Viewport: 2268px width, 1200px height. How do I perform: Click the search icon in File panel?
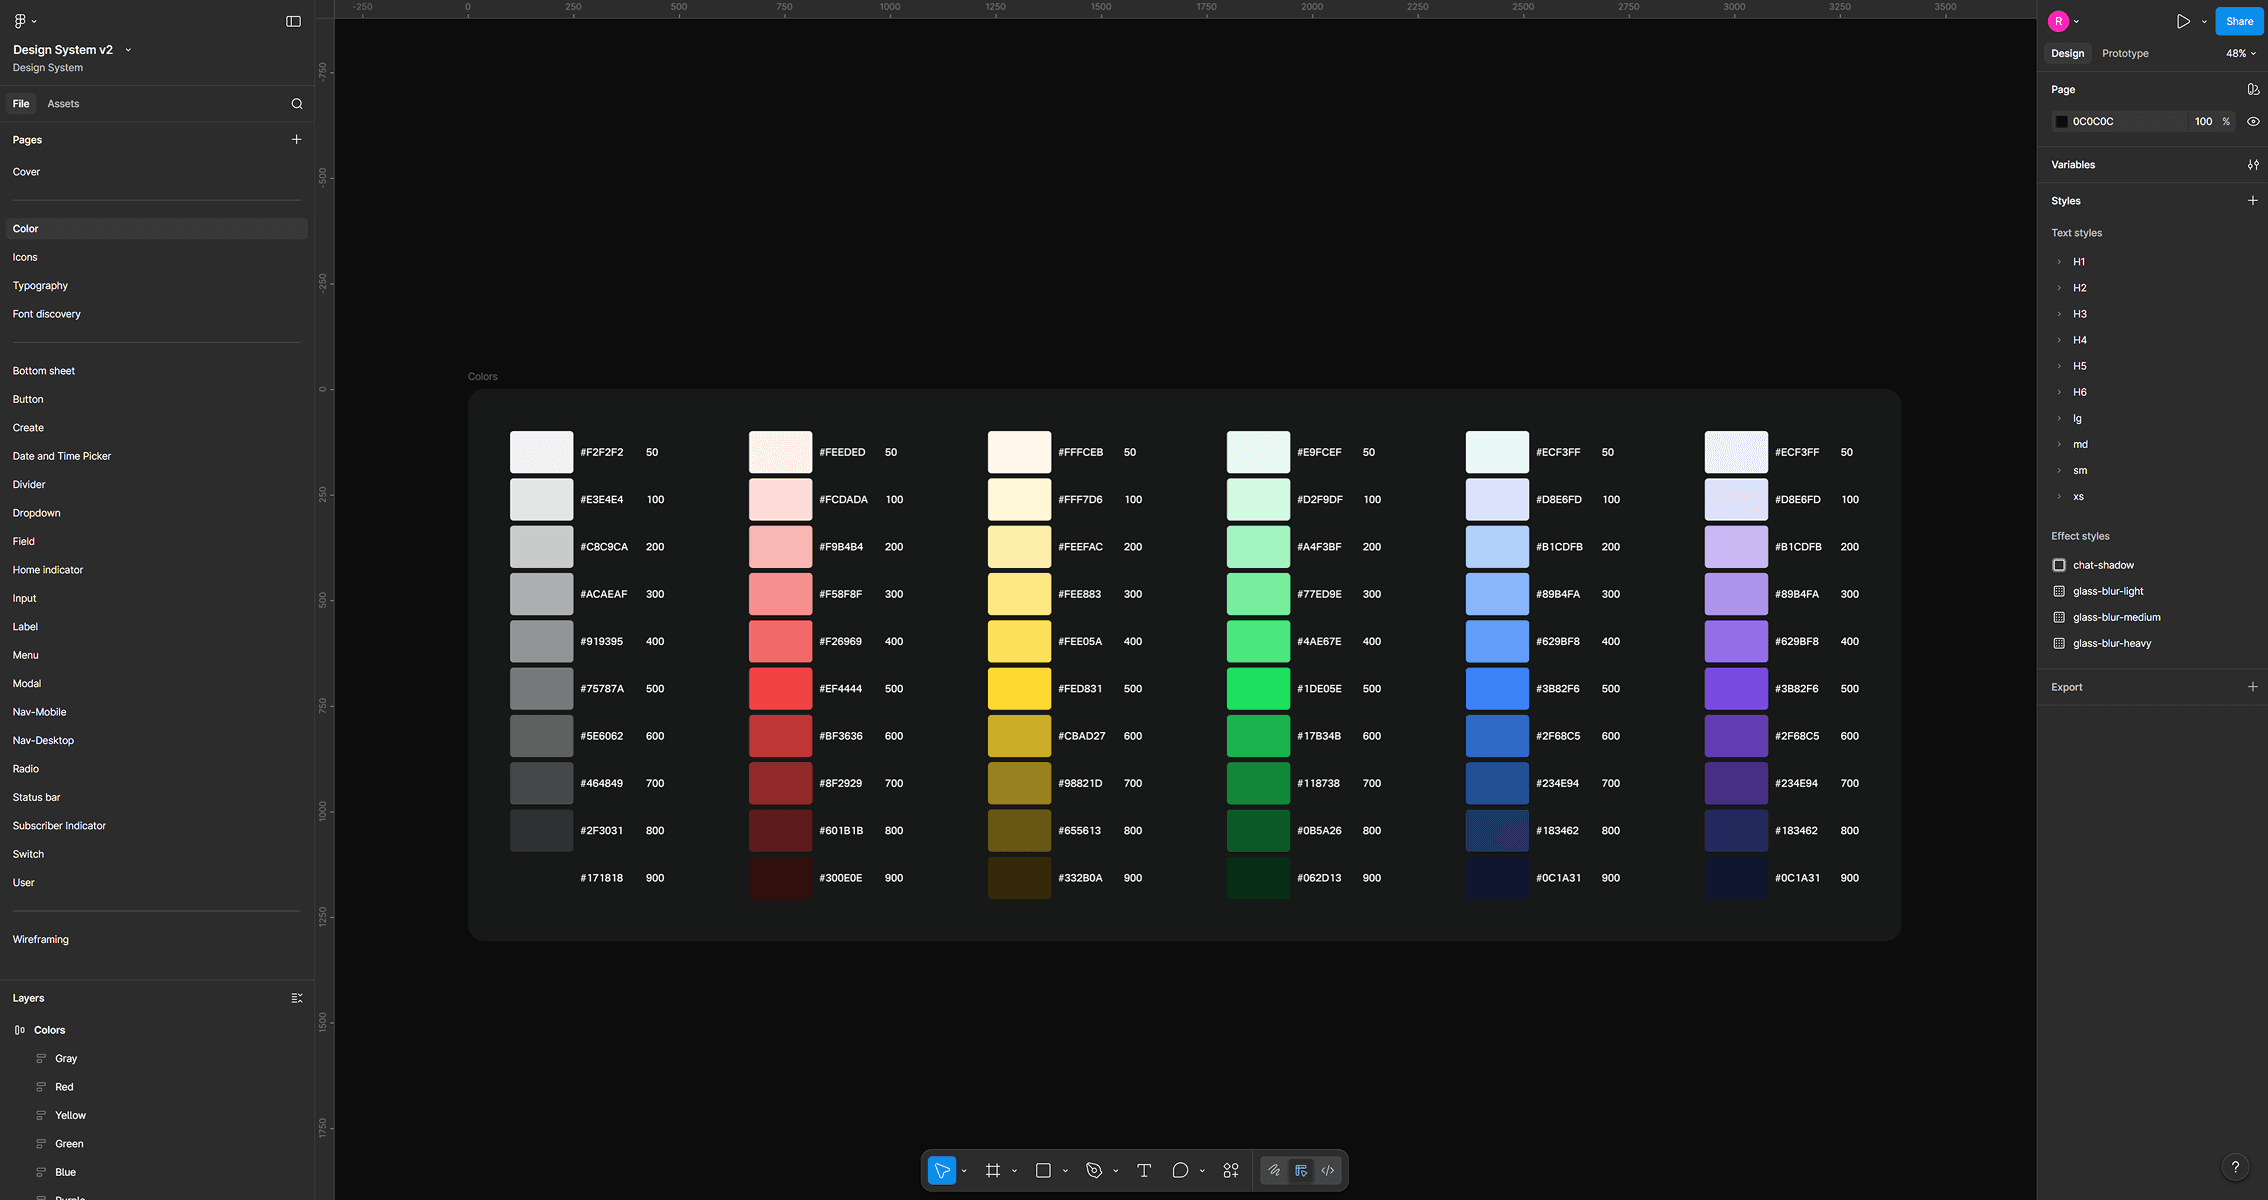coord(297,104)
